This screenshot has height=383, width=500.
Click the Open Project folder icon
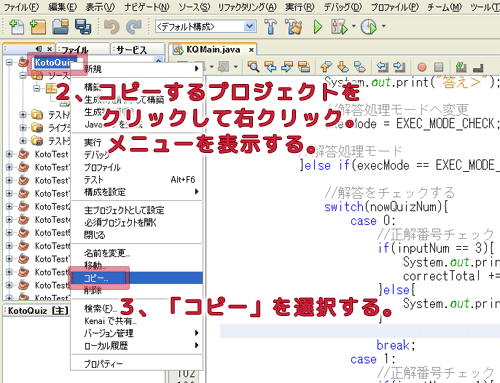60,27
